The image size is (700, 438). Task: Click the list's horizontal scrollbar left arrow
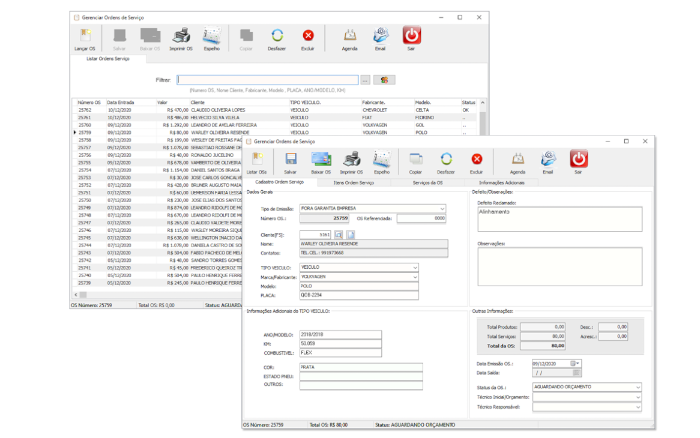tap(76, 295)
